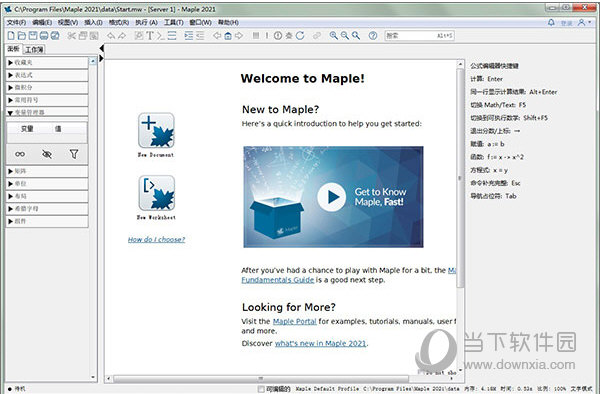
Task: Click the New Worksheet button
Action: point(157,197)
